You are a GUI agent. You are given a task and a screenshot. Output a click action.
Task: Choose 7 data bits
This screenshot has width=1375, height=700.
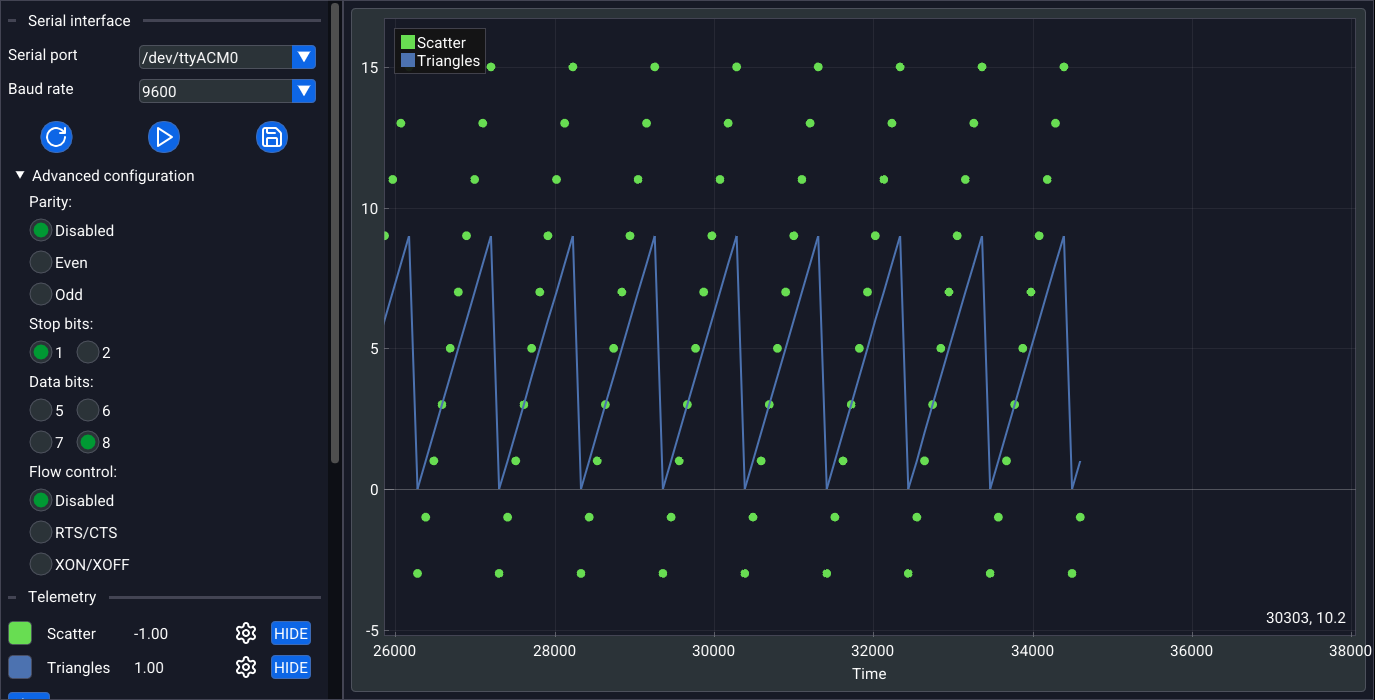pos(41,442)
